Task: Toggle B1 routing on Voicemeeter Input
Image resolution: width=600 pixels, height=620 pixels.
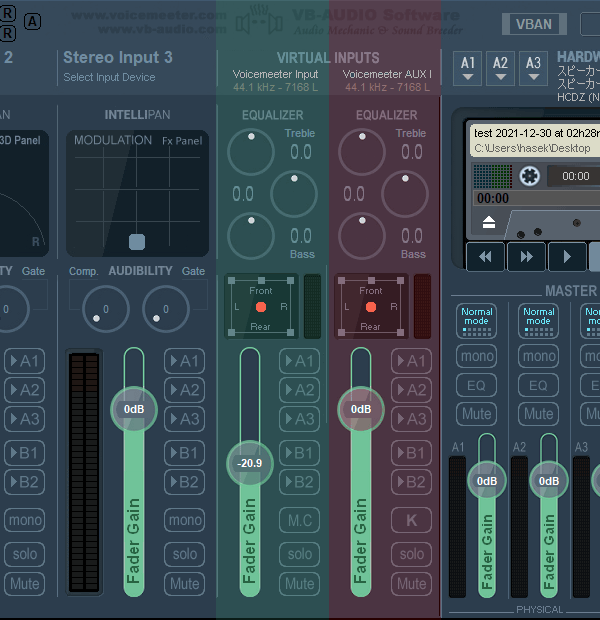Action: click(299, 453)
